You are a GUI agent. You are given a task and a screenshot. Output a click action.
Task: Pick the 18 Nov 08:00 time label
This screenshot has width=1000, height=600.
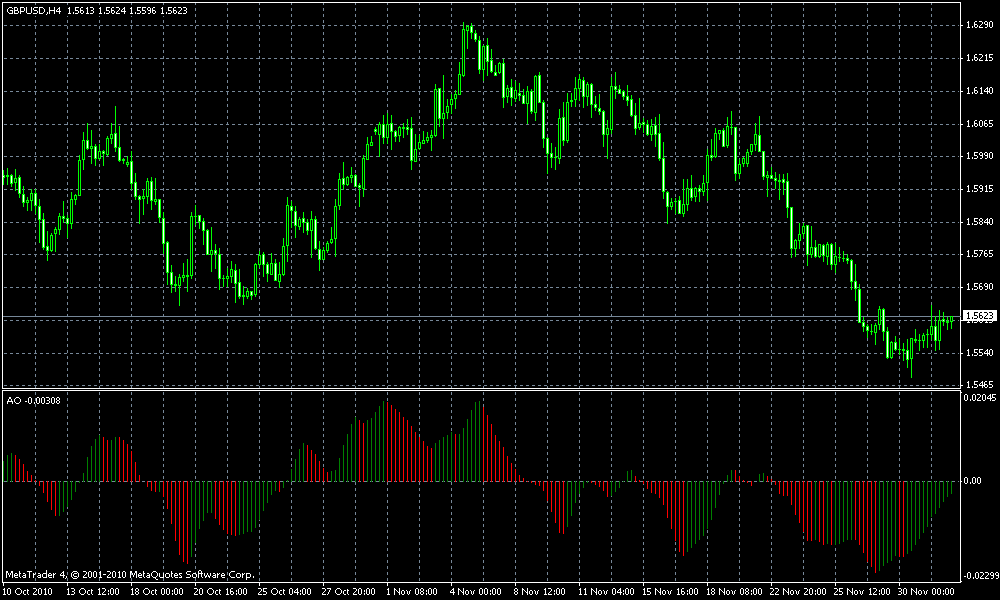[732, 592]
